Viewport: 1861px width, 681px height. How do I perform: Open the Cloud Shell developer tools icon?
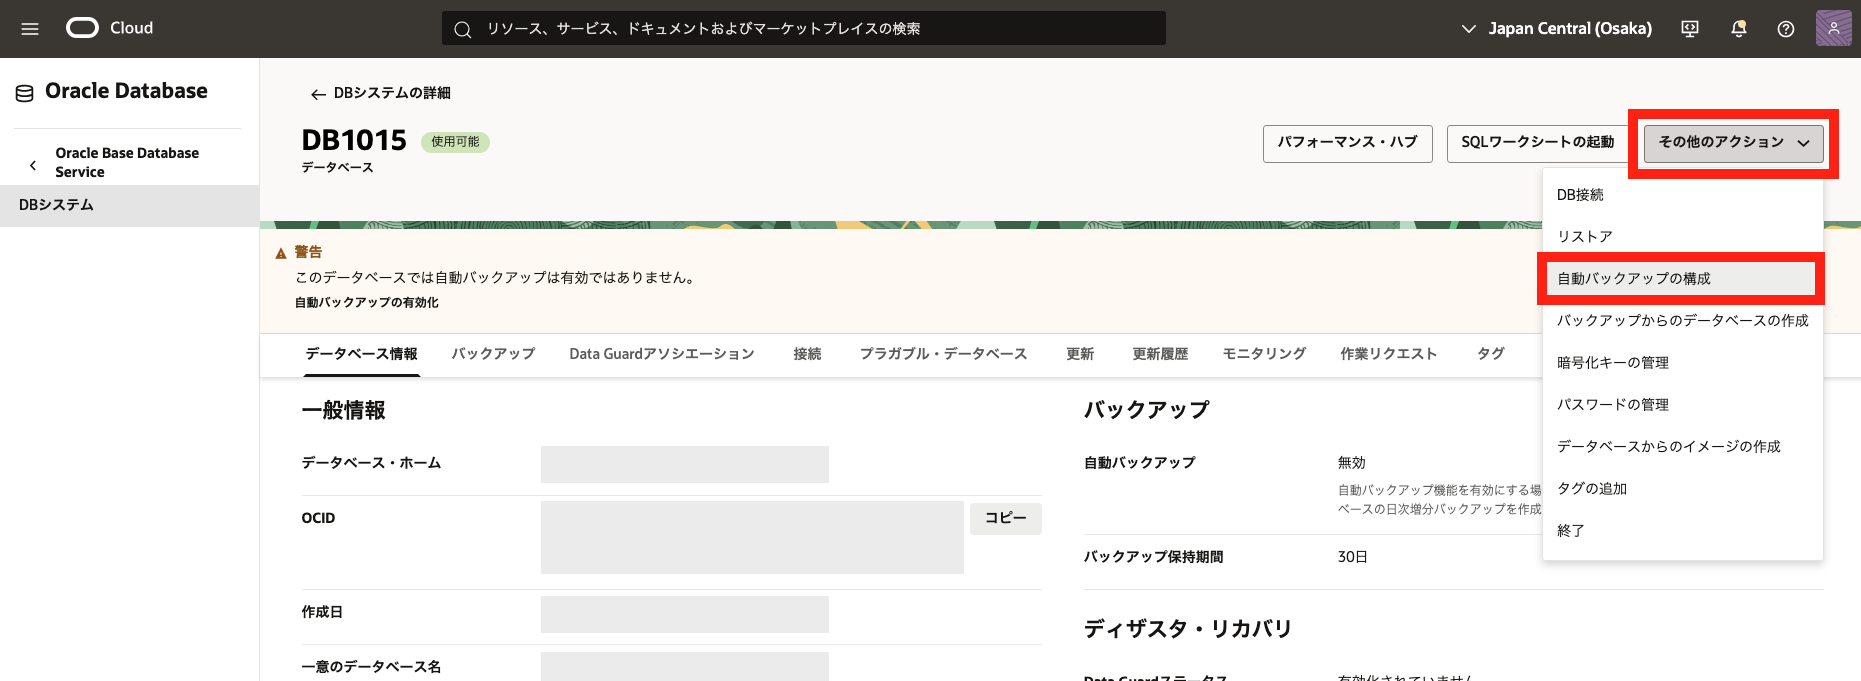coord(1690,29)
